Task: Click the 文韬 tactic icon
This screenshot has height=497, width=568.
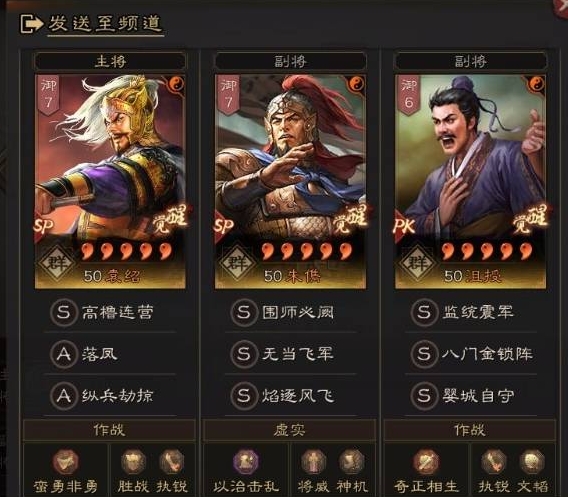Action: click(x=532, y=462)
